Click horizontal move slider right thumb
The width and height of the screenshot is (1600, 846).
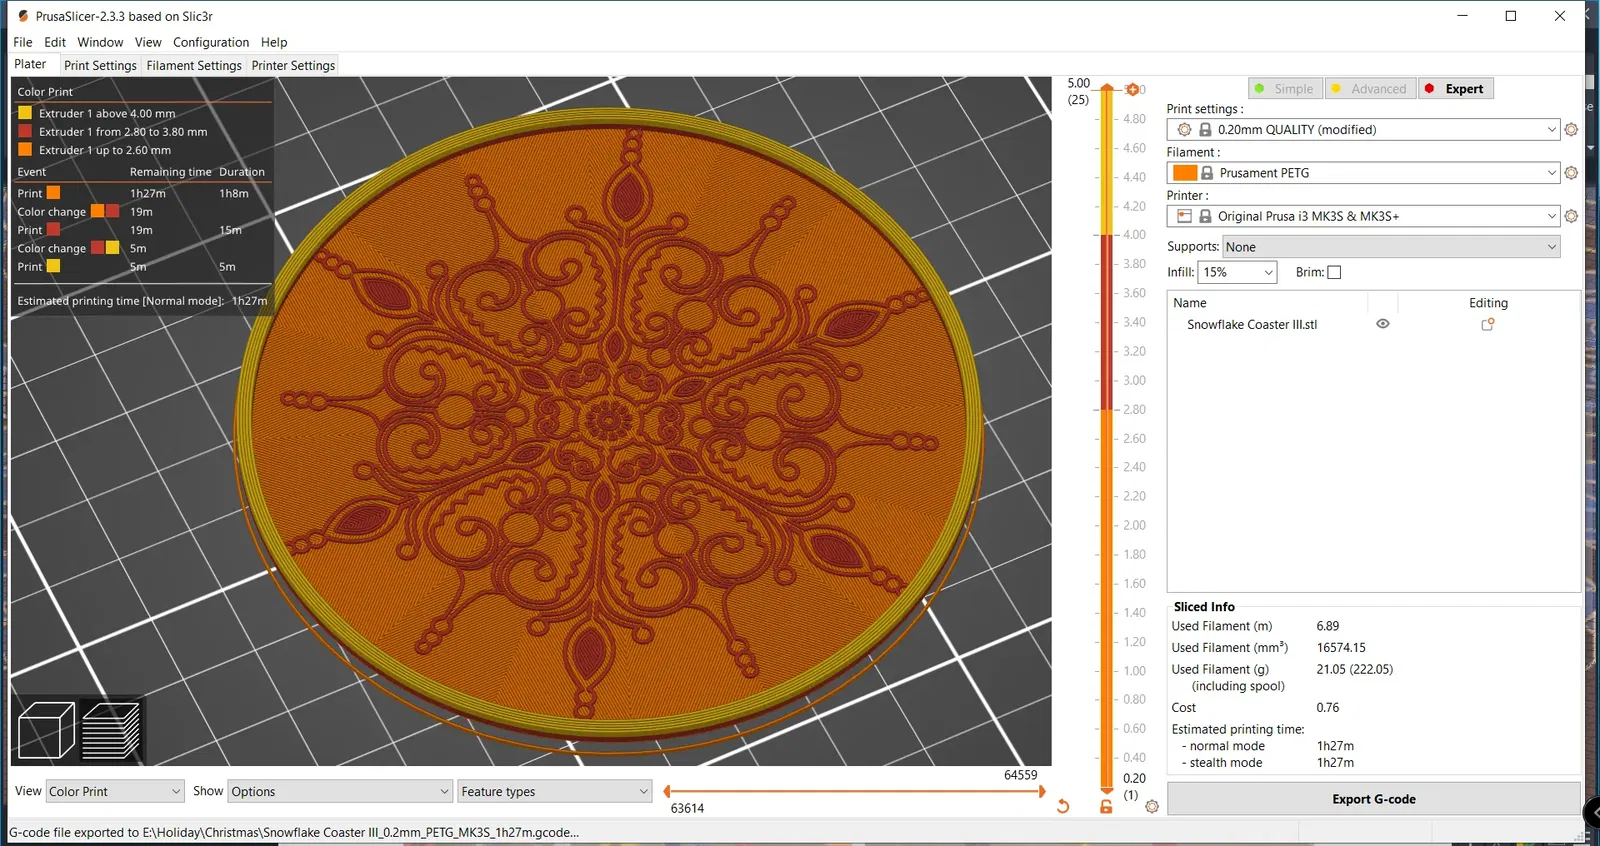point(1042,791)
